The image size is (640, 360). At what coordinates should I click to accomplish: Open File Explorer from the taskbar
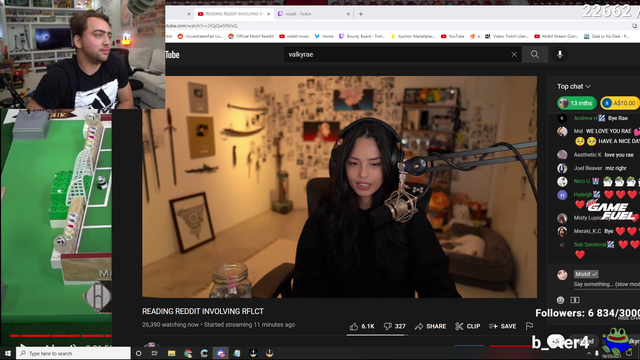click(x=171, y=353)
